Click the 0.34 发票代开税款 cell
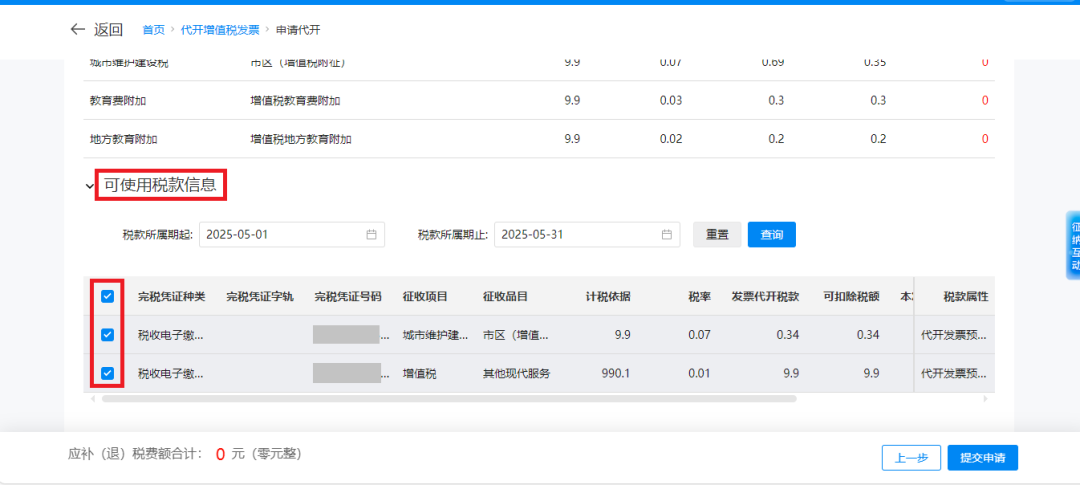Viewport: 1080px width, 486px height. click(x=787, y=335)
